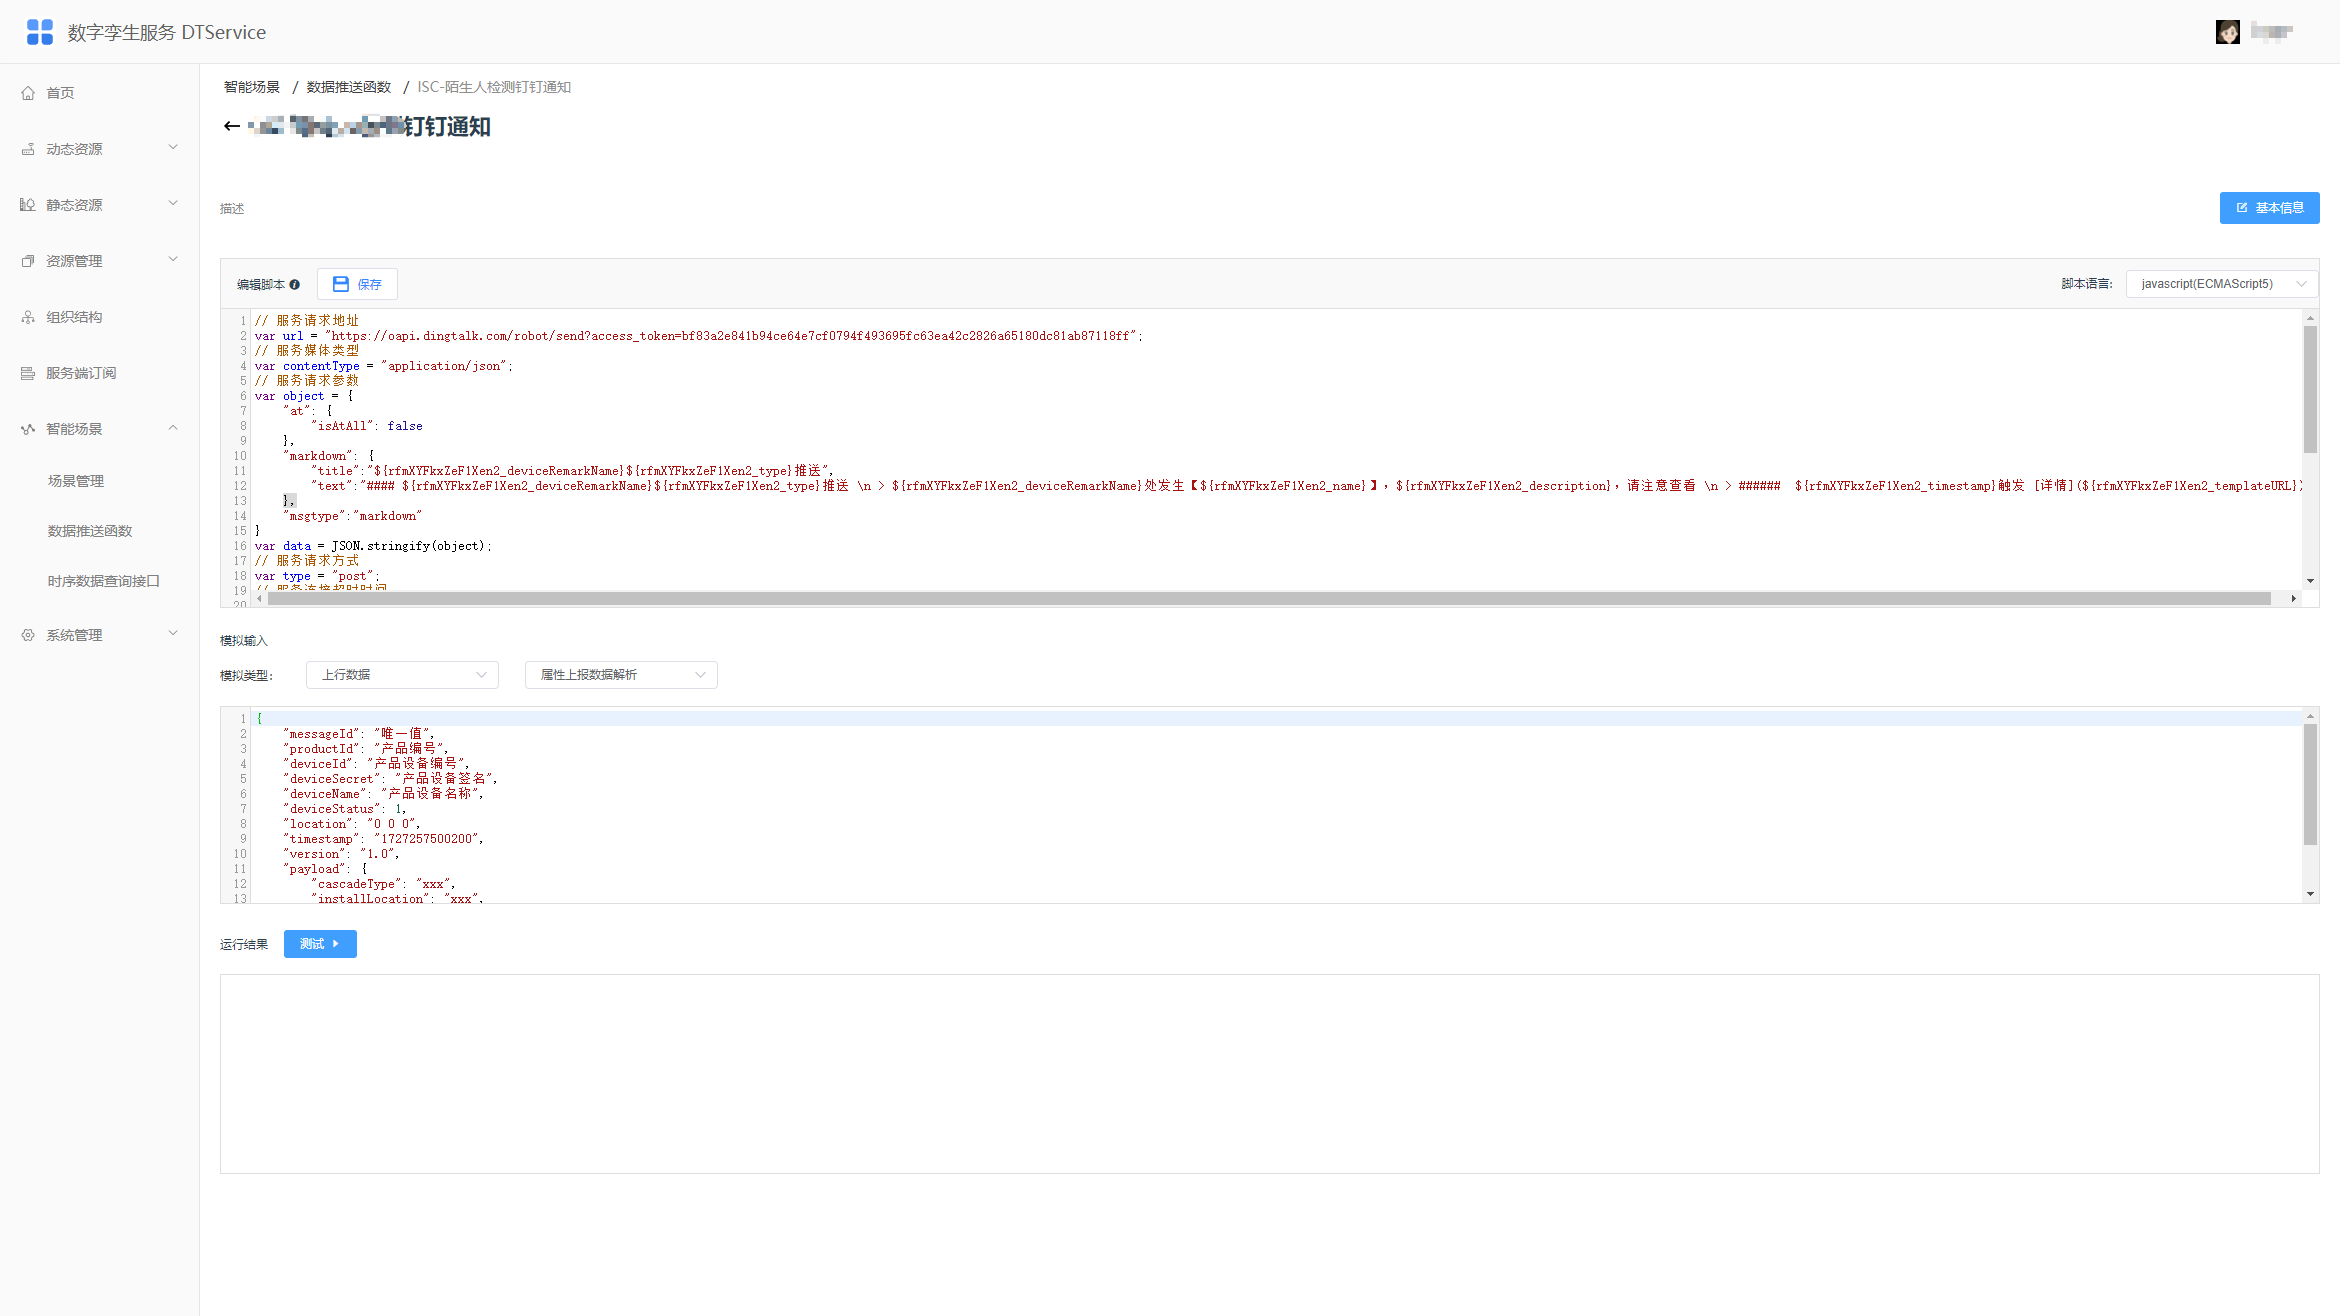2340x1316 pixels.
Task: Expand the 静态资源 menu chevron
Action: tap(173, 204)
